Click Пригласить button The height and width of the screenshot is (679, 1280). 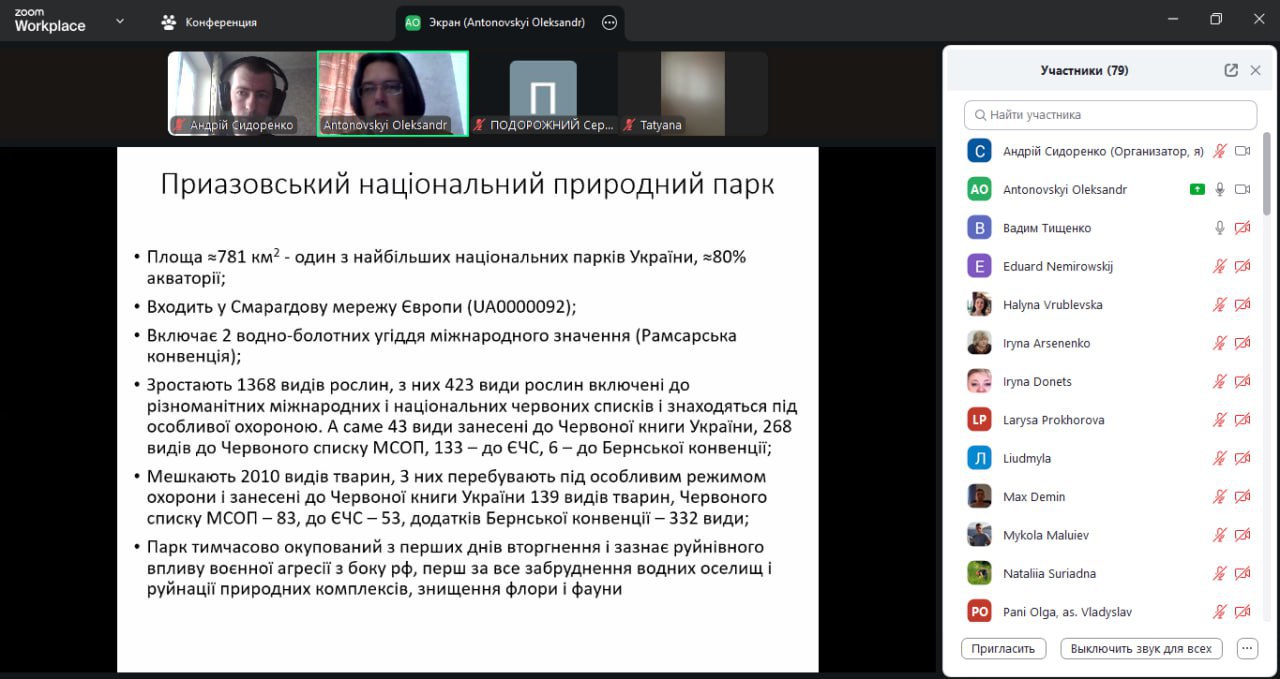(1003, 648)
